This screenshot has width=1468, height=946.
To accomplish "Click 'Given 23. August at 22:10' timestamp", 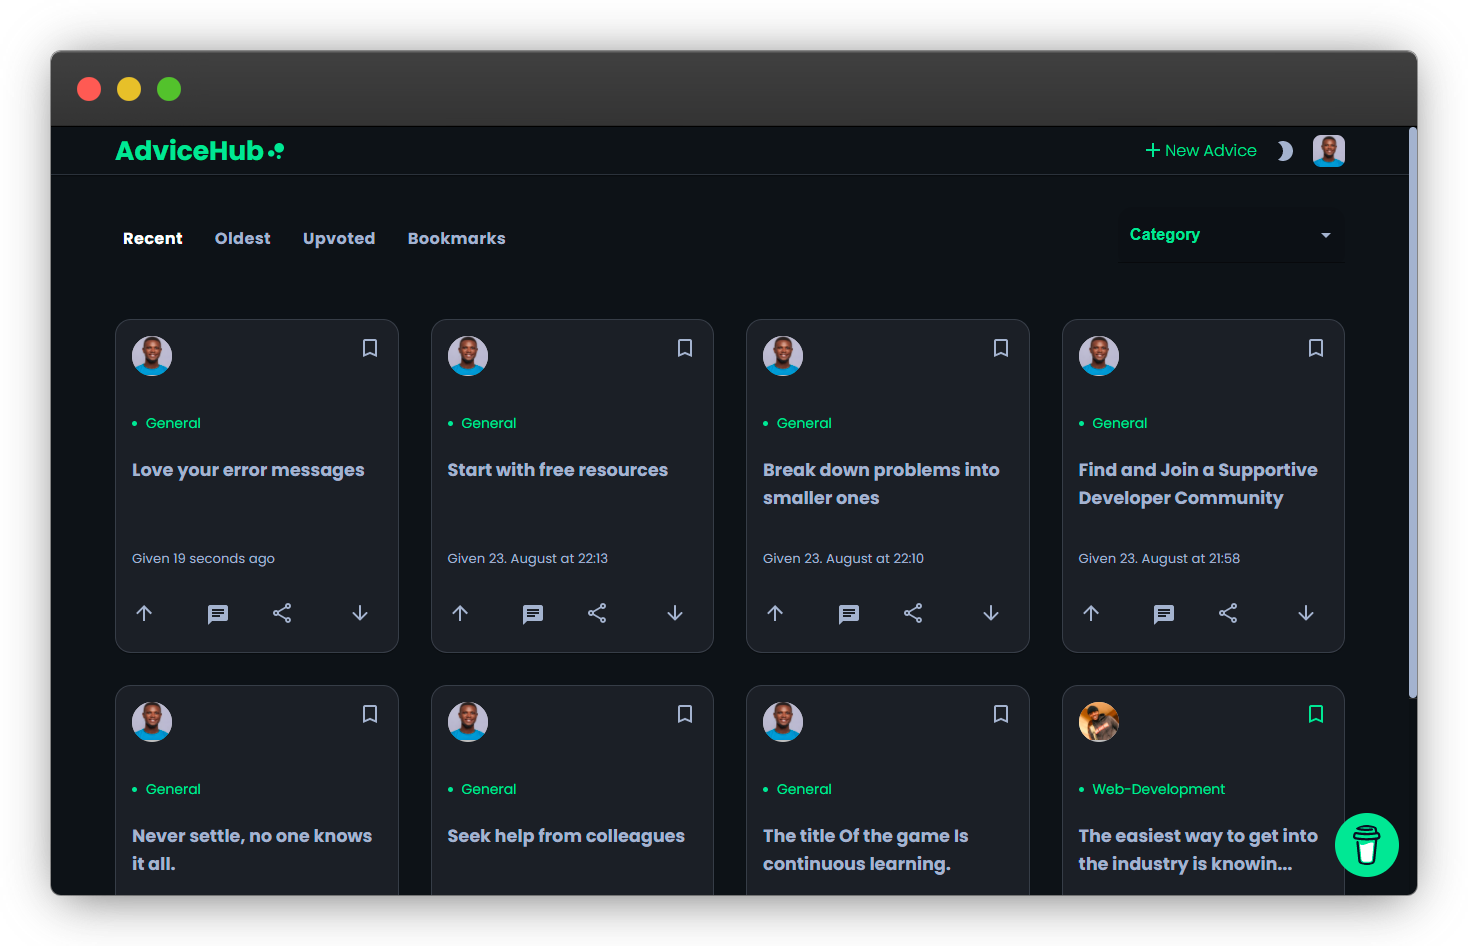I will tap(843, 559).
